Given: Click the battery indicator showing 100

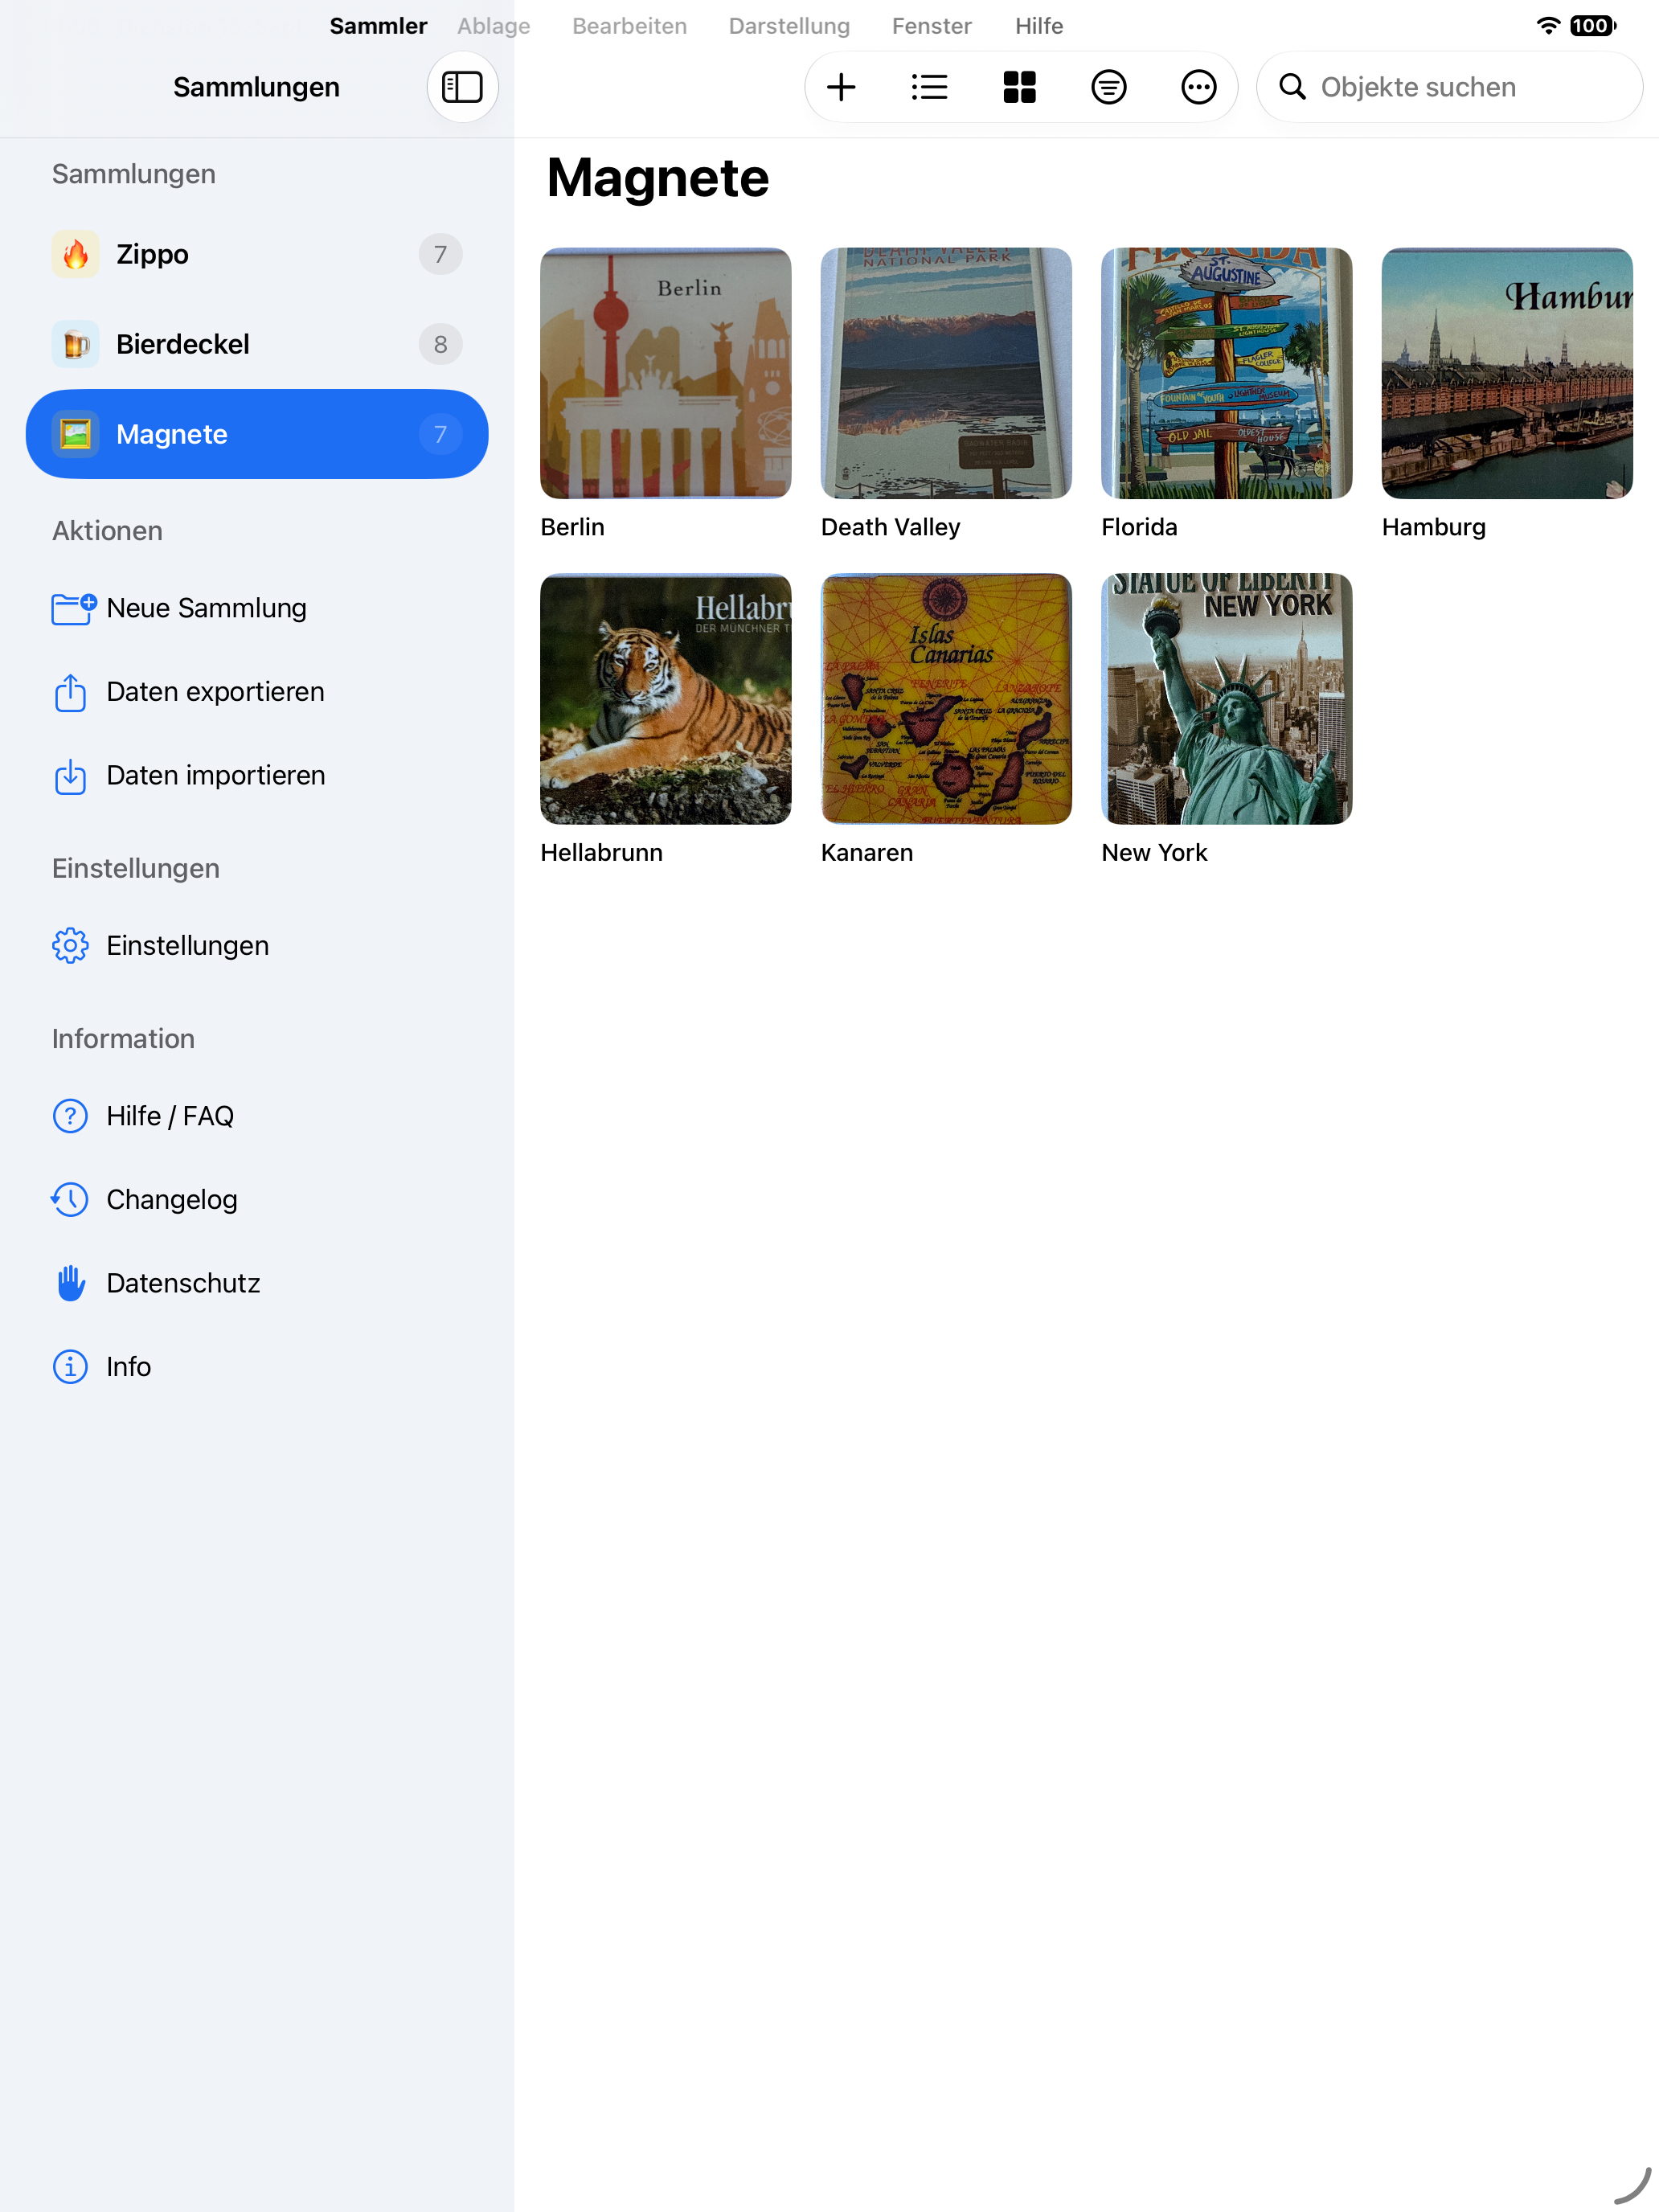Looking at the screenshot, I should tap(1592, 26).
